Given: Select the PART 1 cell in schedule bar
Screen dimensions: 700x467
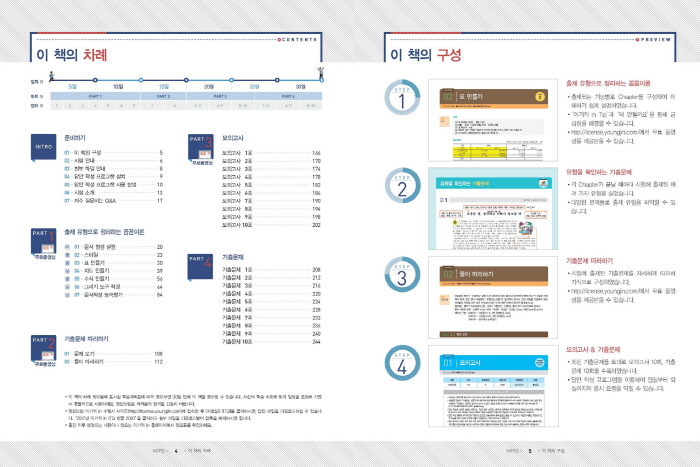Looking at the screenshot, I should (x=96, y=96).
